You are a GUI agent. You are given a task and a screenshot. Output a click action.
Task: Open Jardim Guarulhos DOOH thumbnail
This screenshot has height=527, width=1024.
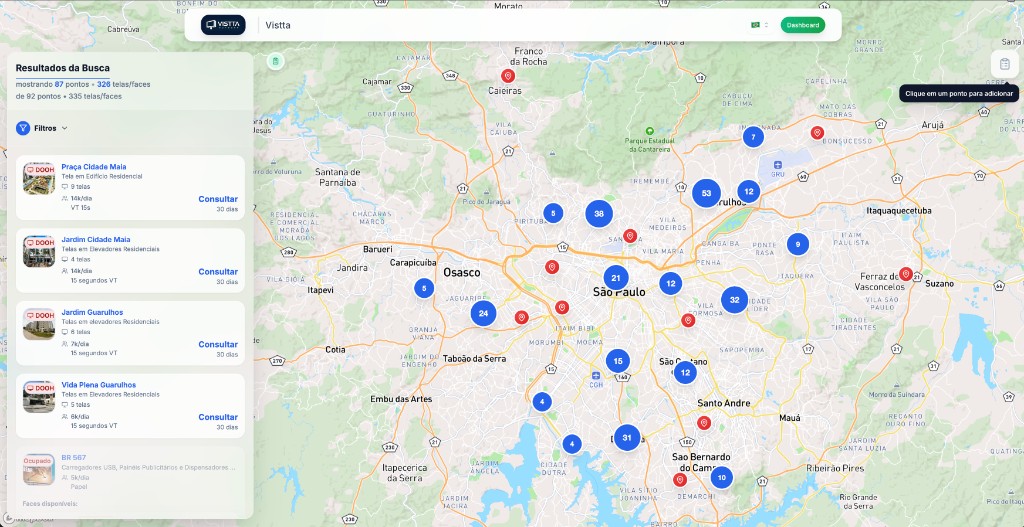39,324
